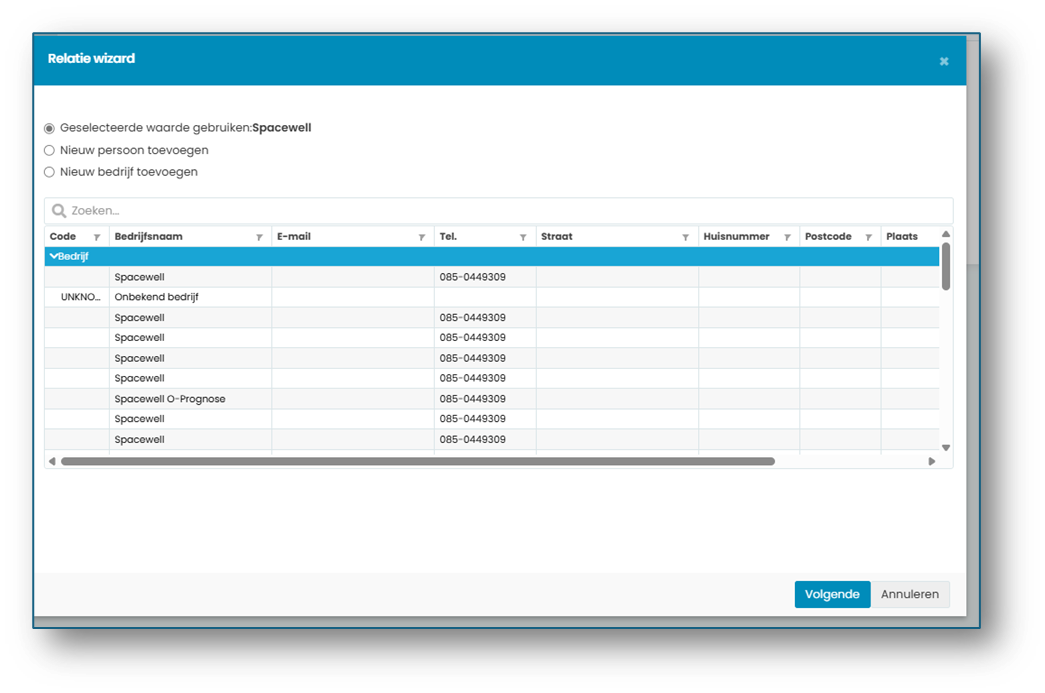Collapse the Bedrijf group row

(53, 256)
